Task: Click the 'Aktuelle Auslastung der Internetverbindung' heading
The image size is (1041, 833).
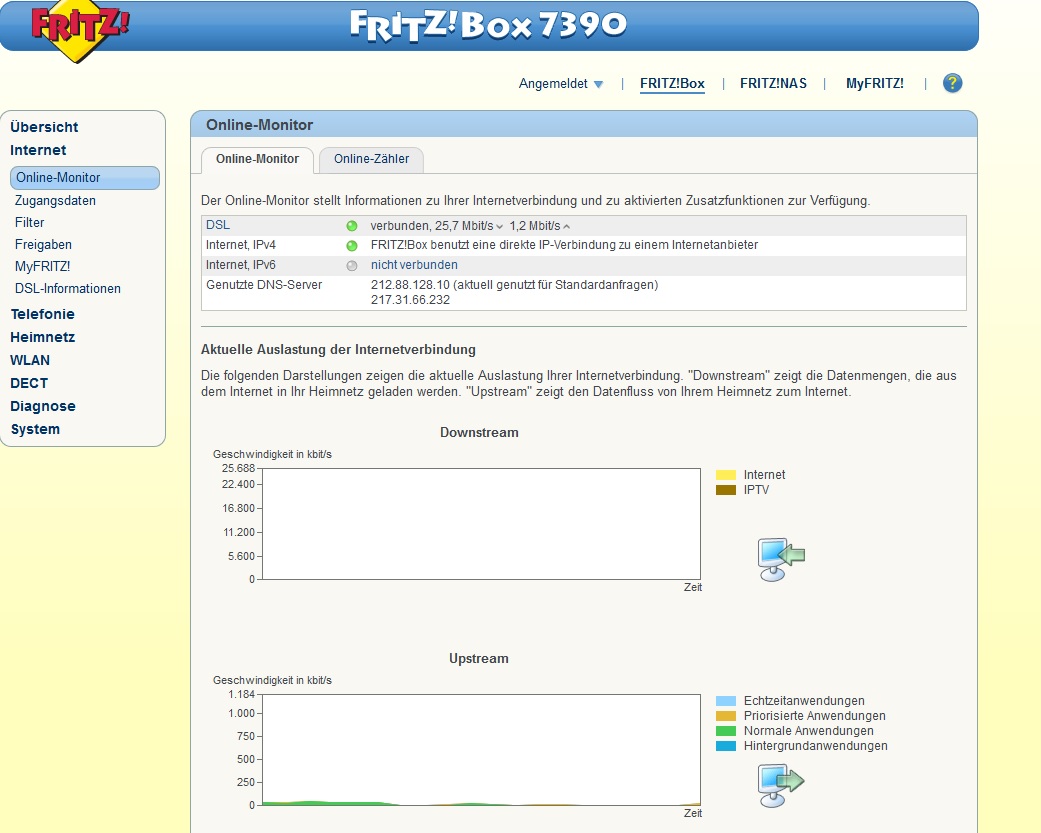Action: [338, 350]
